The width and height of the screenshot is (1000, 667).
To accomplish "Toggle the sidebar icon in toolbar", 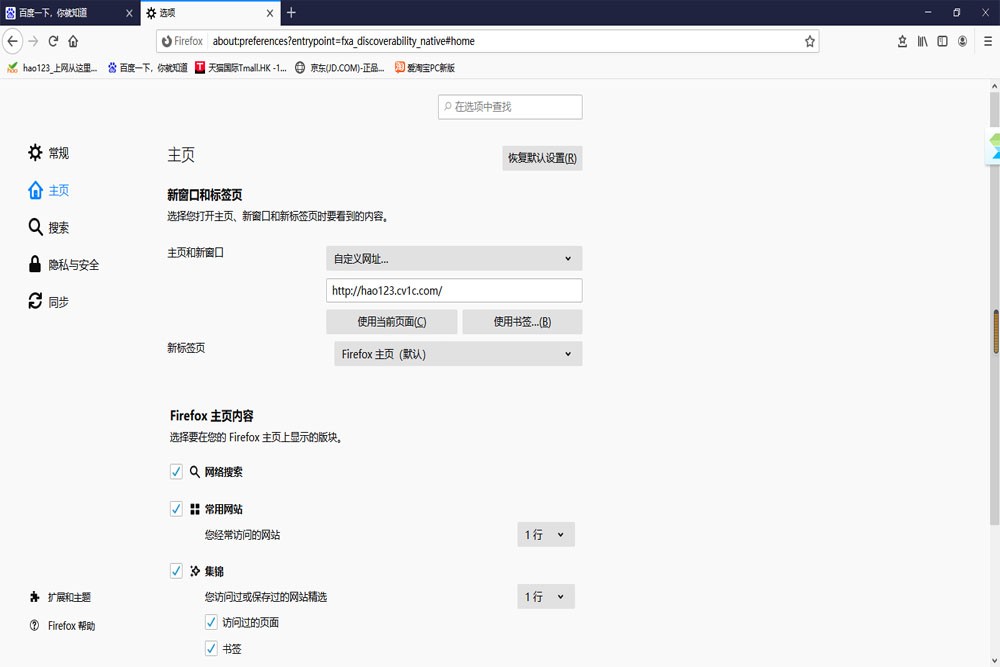I will pos(942,41).
